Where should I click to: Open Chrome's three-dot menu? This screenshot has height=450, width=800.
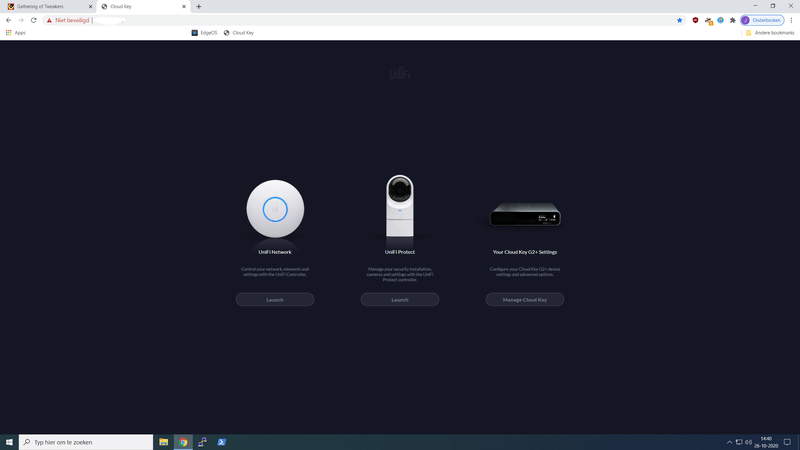791,20
